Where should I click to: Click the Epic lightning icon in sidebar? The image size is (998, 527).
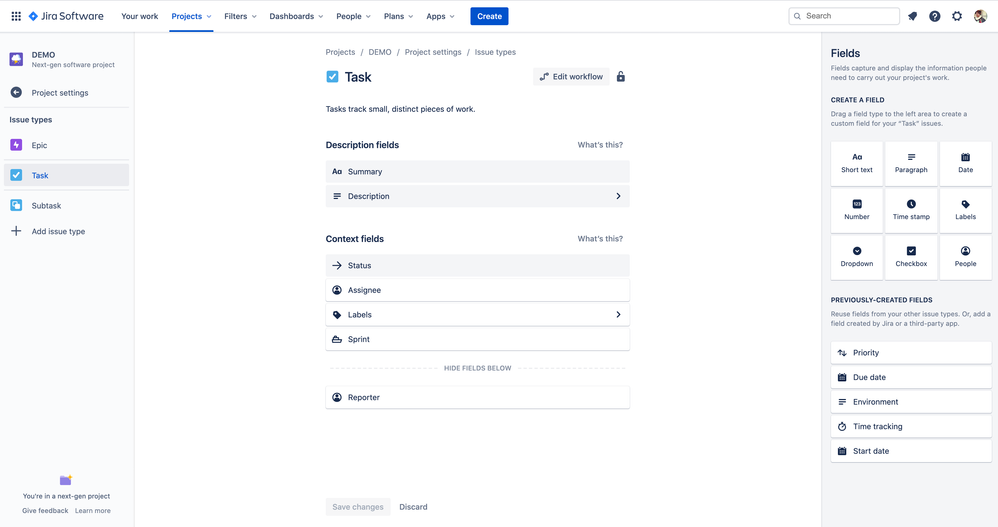tap(17, 145)
